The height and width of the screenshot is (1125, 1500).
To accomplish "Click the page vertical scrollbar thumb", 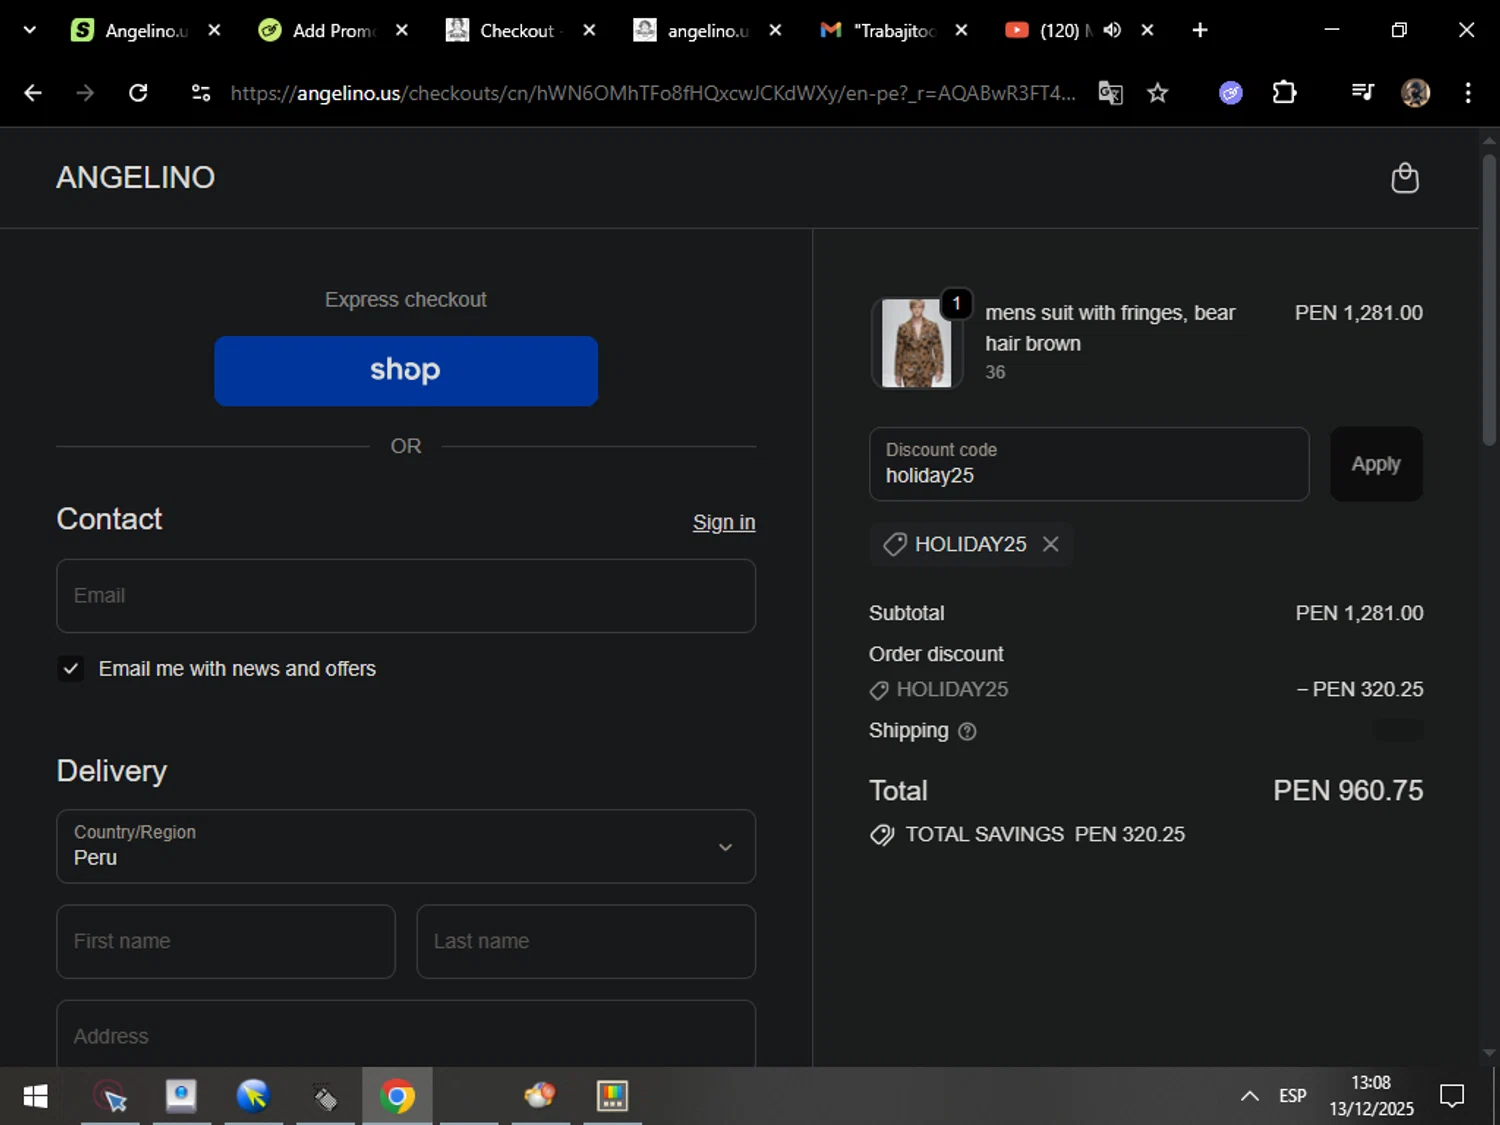I will (x=1489, y=300).
